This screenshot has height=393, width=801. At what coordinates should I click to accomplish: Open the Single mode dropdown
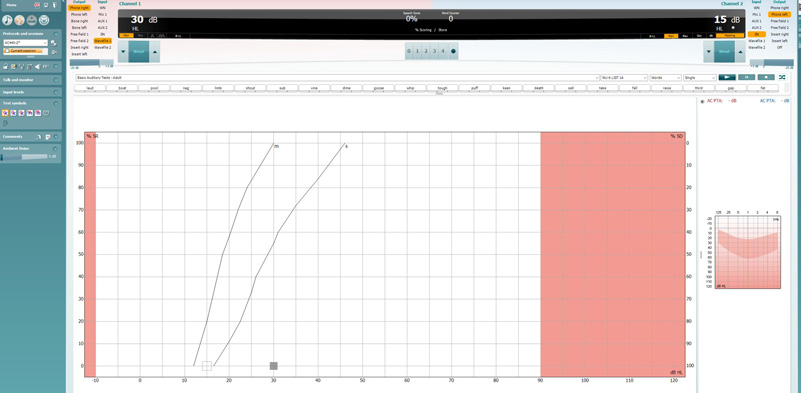click(700, 78)
